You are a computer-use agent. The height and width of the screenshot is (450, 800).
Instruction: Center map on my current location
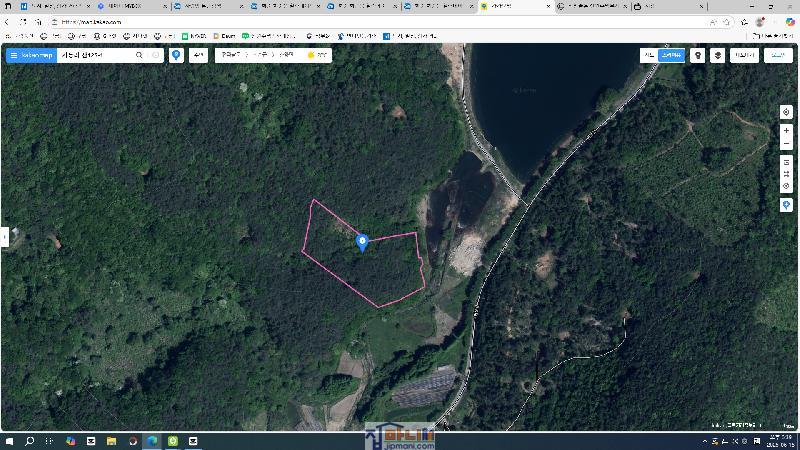tap(786, 112)
